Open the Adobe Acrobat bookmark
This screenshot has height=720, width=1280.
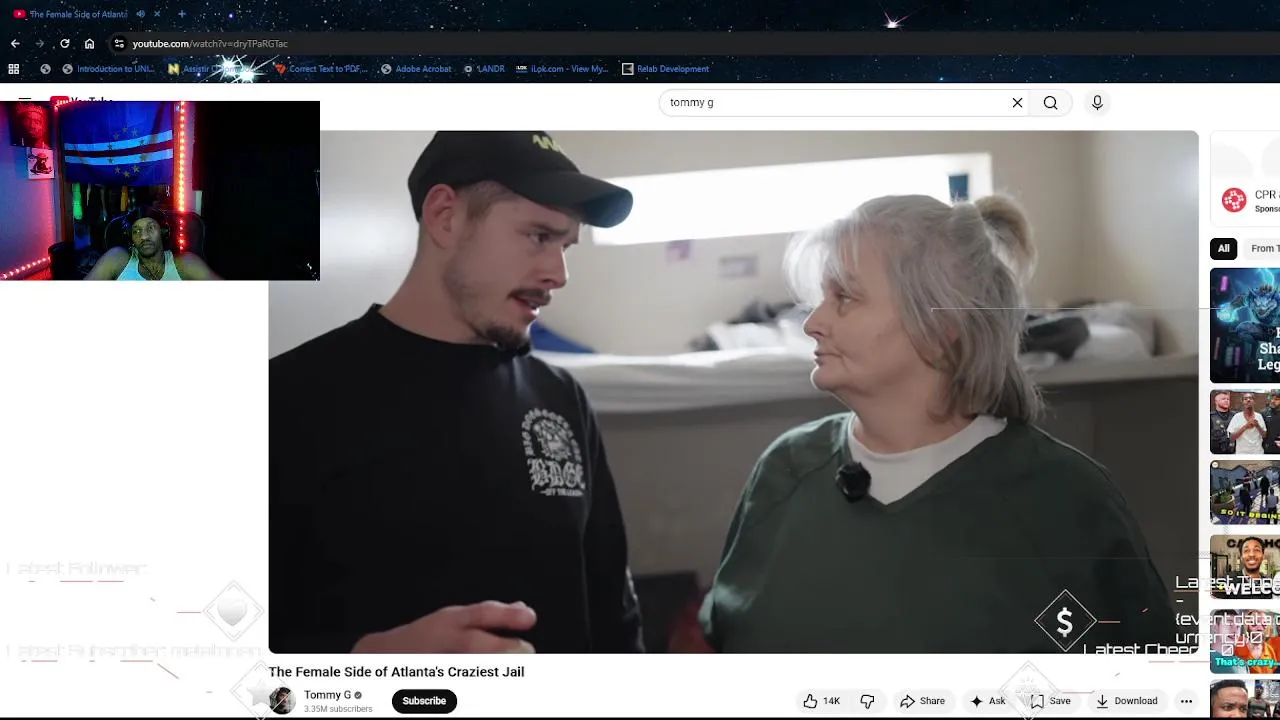(x=416, y=69)
